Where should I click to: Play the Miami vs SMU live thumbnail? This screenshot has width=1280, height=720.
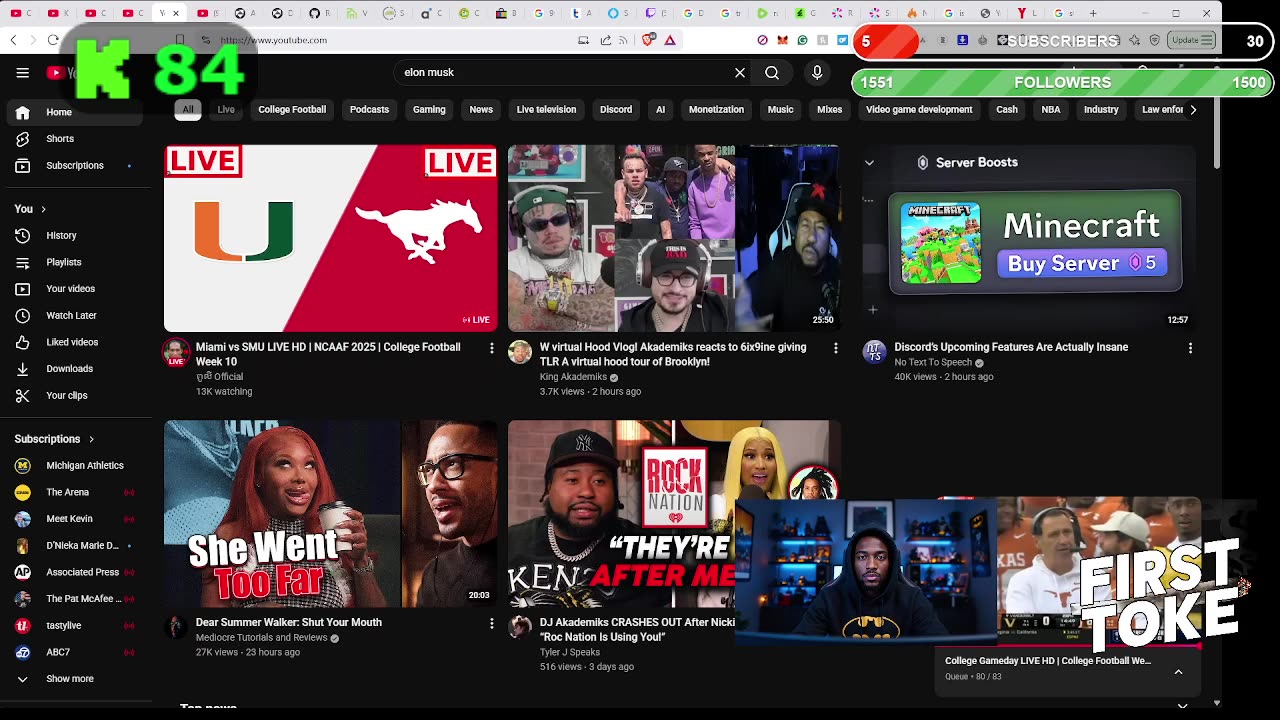(330, 238)
